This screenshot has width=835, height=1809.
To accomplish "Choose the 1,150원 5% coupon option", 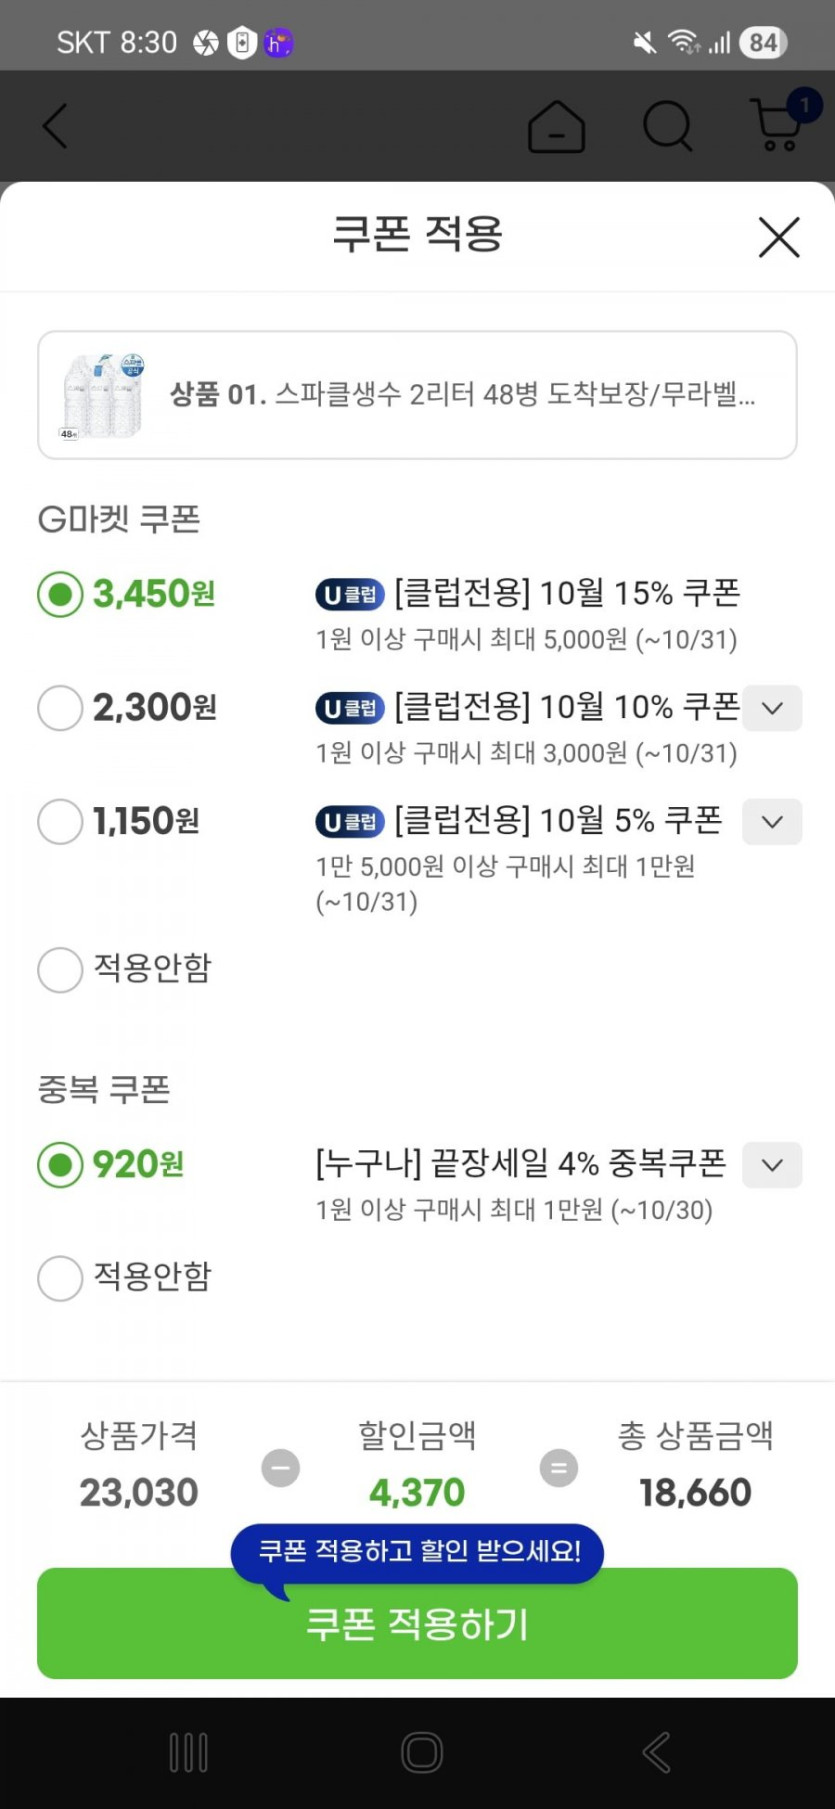I will coord(60,822).
